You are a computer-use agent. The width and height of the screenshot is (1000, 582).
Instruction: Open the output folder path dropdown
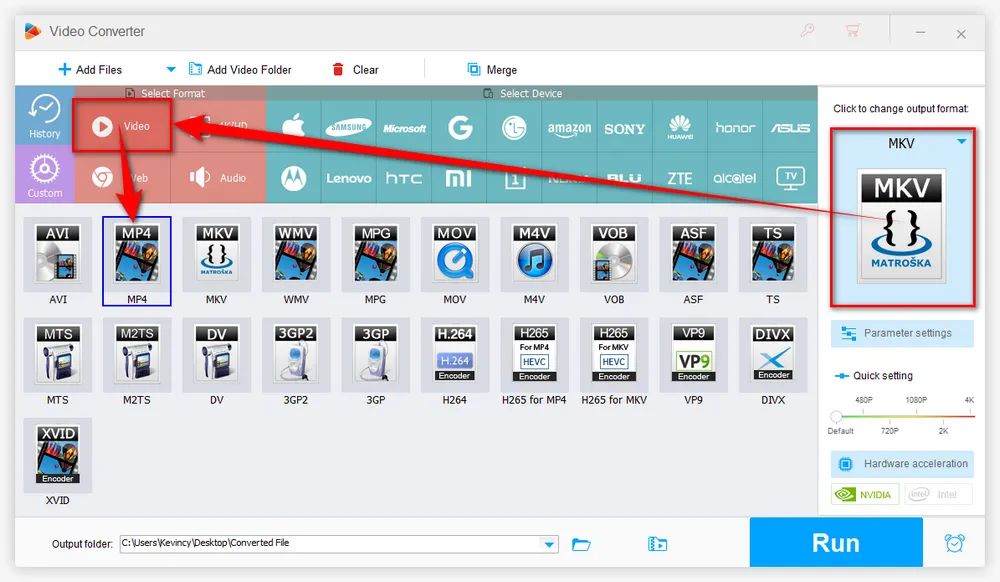(548, 544)
